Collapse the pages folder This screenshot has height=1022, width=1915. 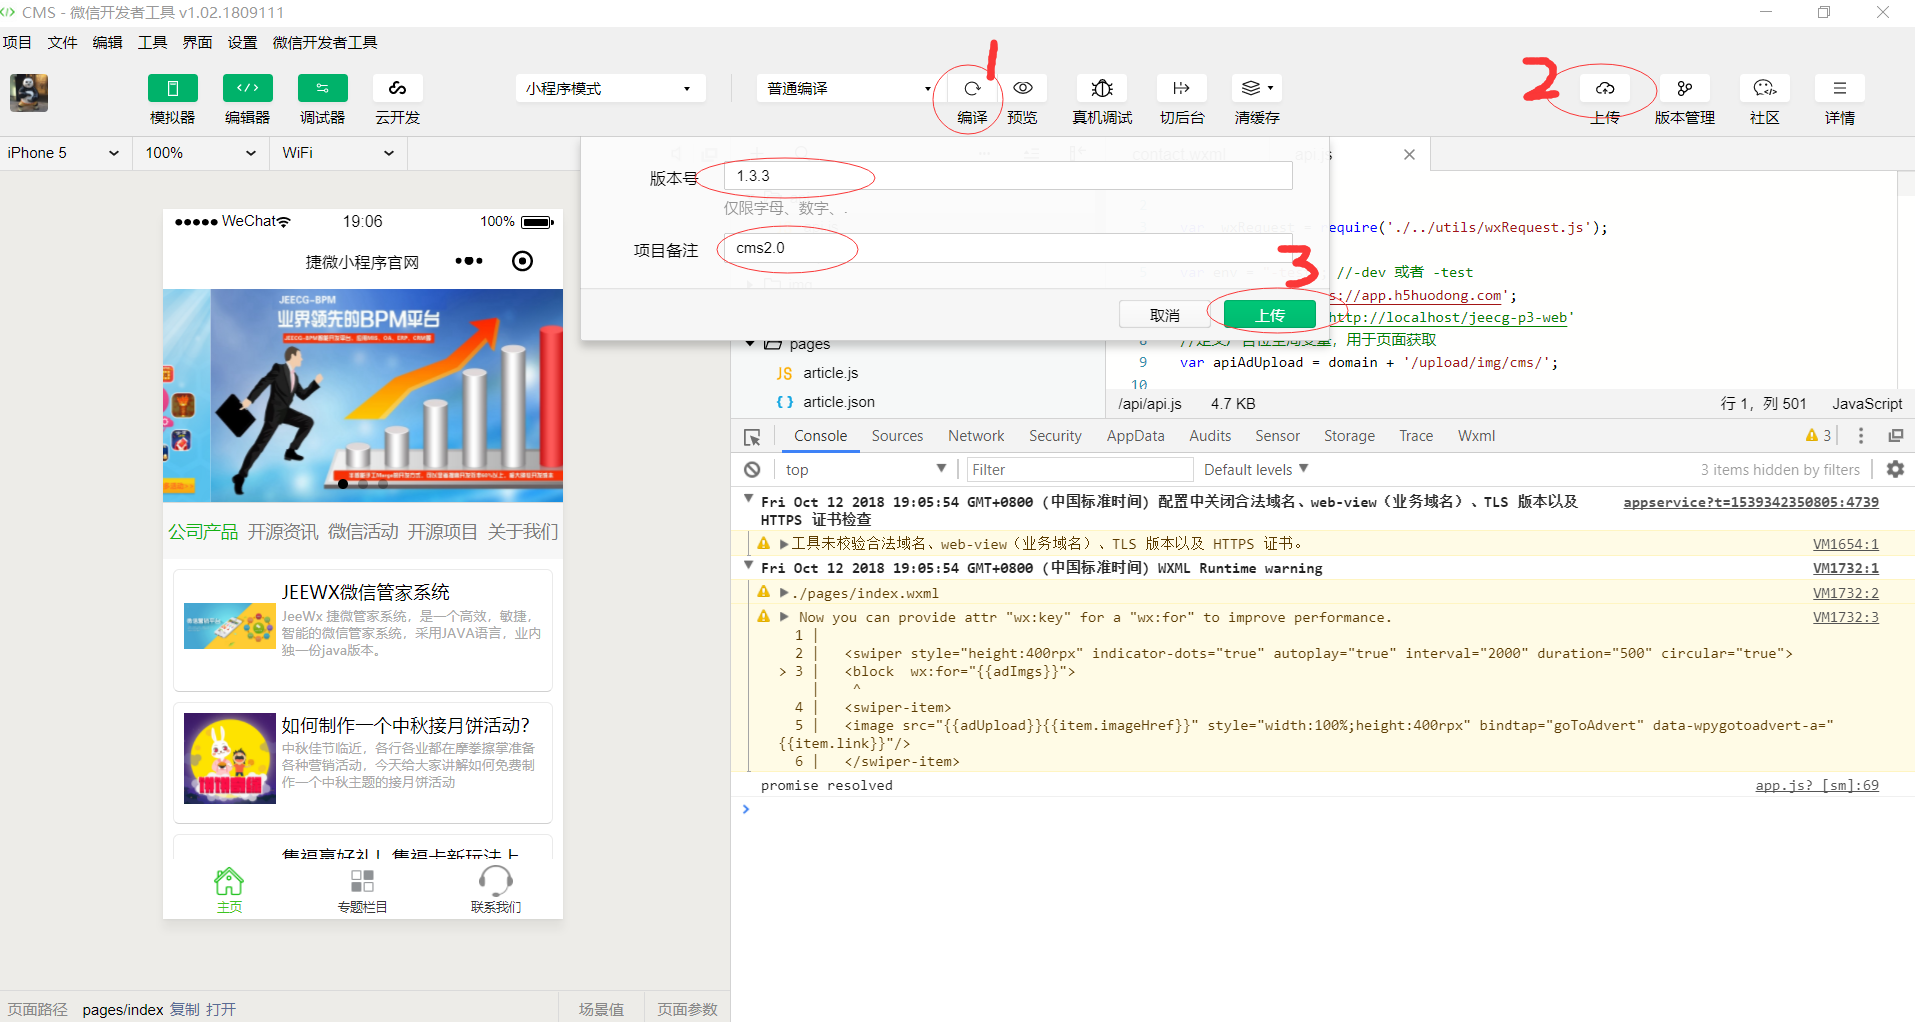coord(750,344)
